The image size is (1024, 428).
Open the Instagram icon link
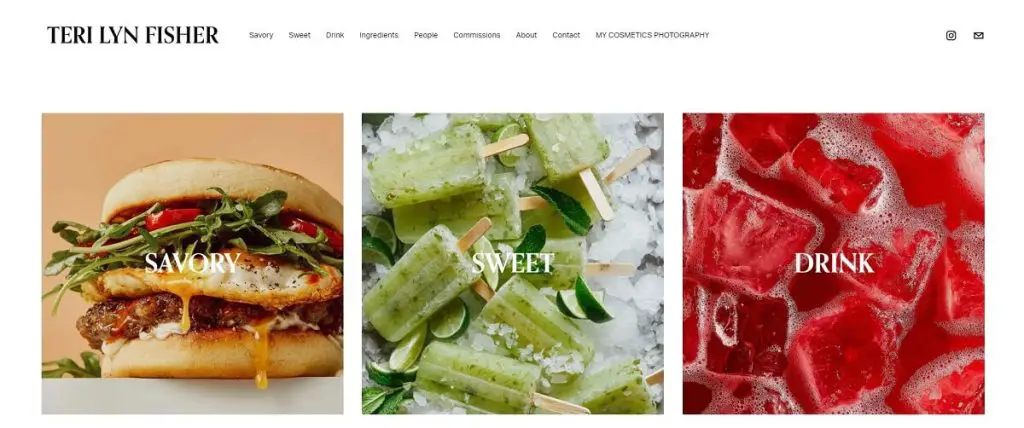click(951, 35)
